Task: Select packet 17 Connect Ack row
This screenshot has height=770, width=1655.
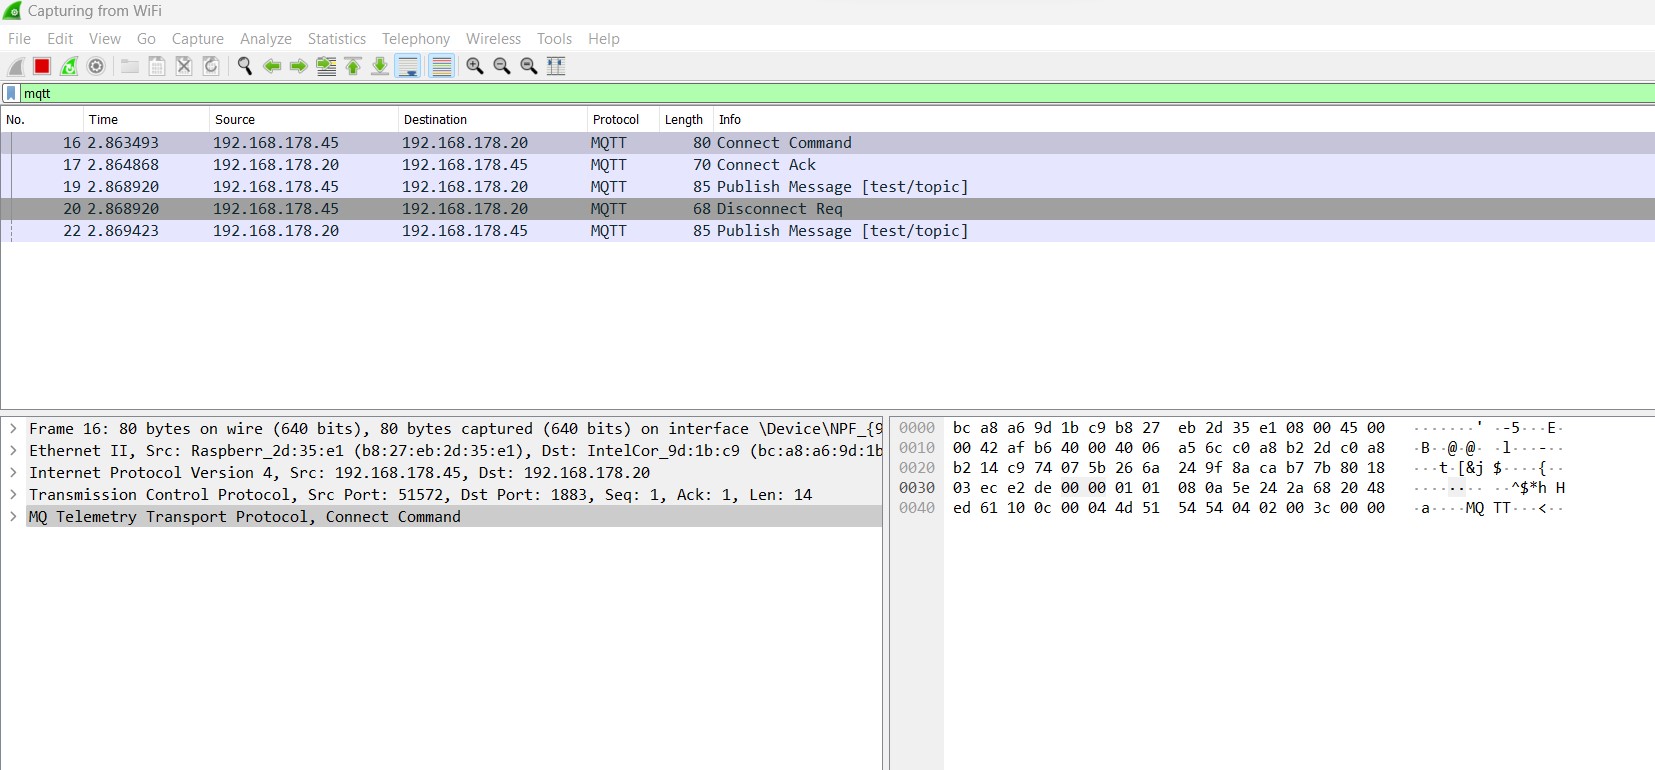Action: pyautogui.click(x=827, y=165)
